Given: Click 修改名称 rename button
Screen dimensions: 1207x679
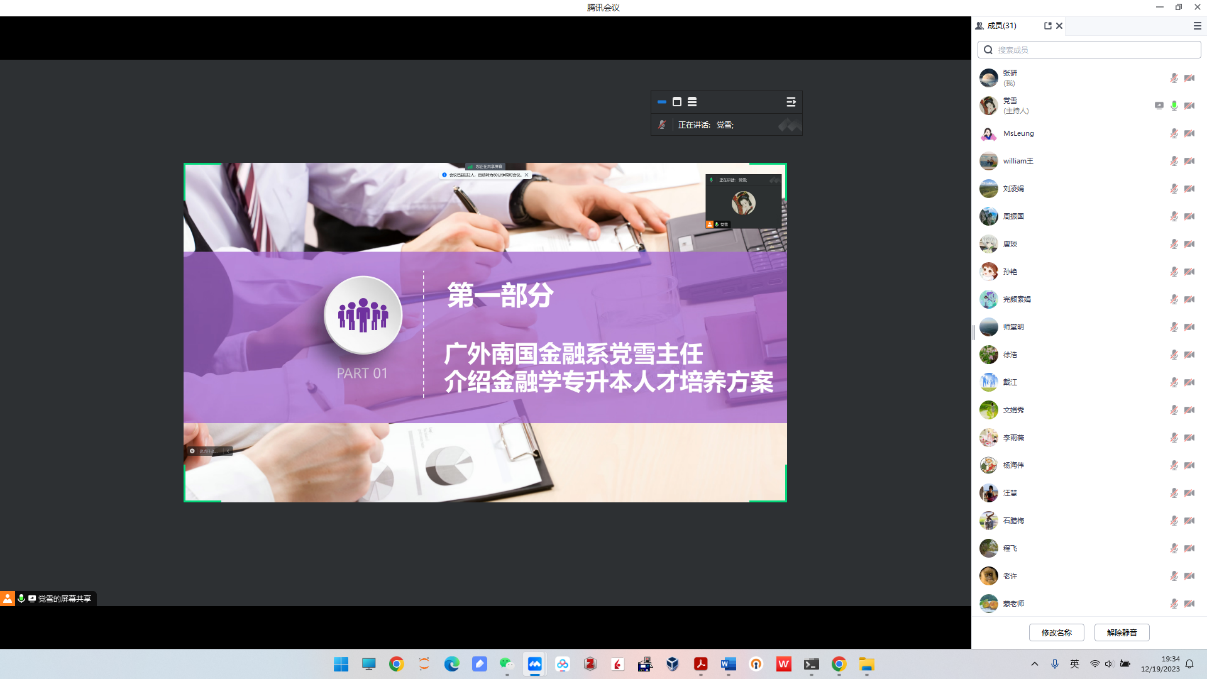Looking at the screenshot, I should [x=1056, y=633].
